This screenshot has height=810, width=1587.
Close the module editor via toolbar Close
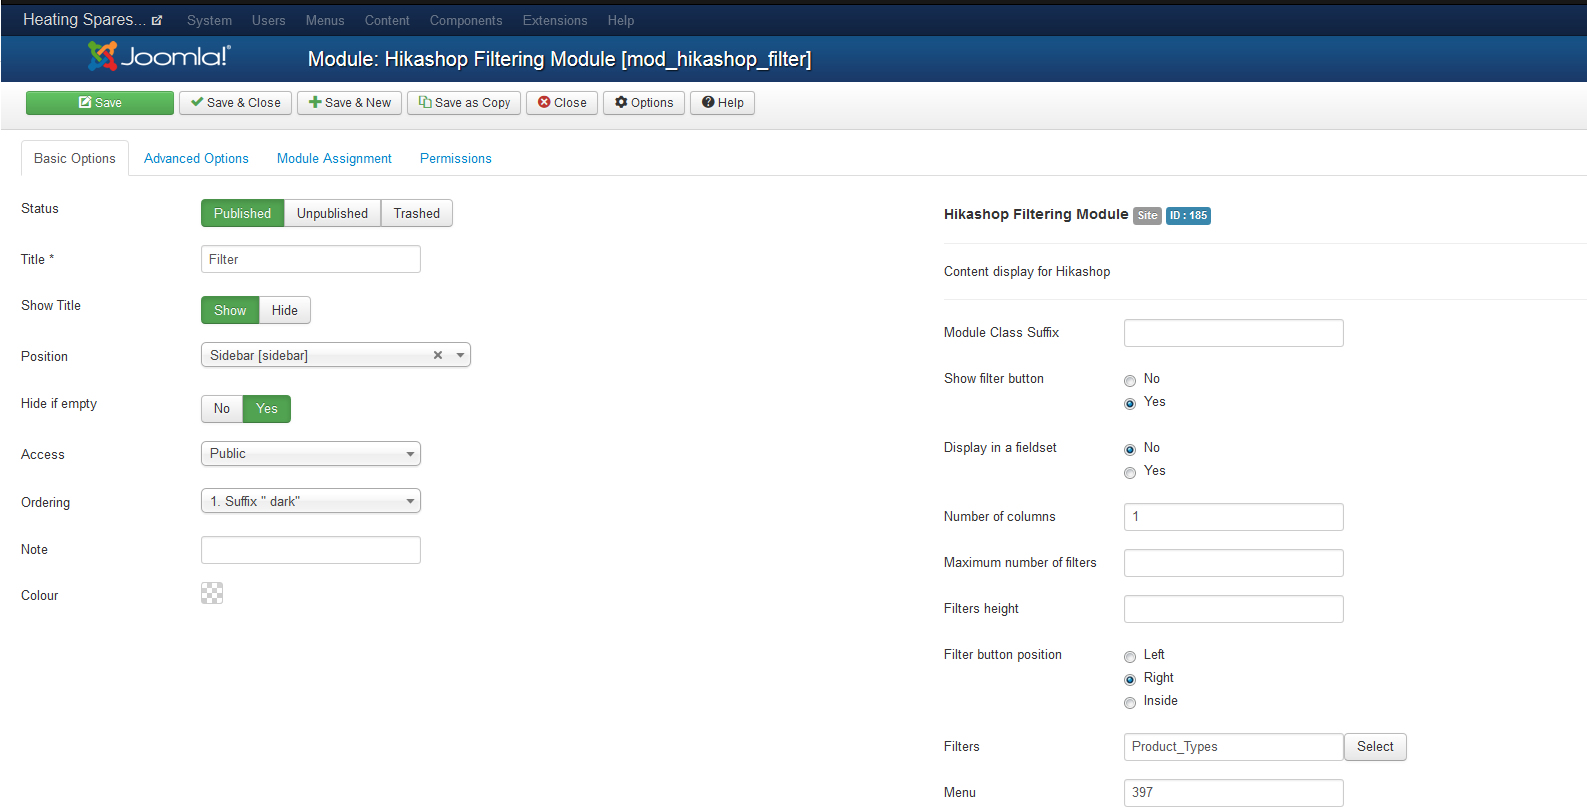(x=562, y=103)
